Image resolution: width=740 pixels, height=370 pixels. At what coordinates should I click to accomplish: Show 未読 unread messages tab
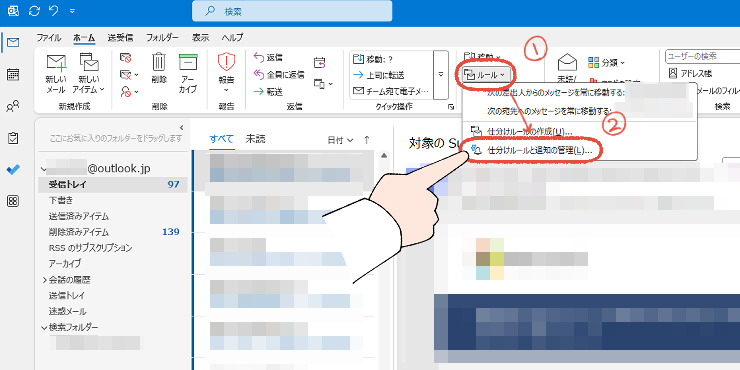click(x=255, y=139)
